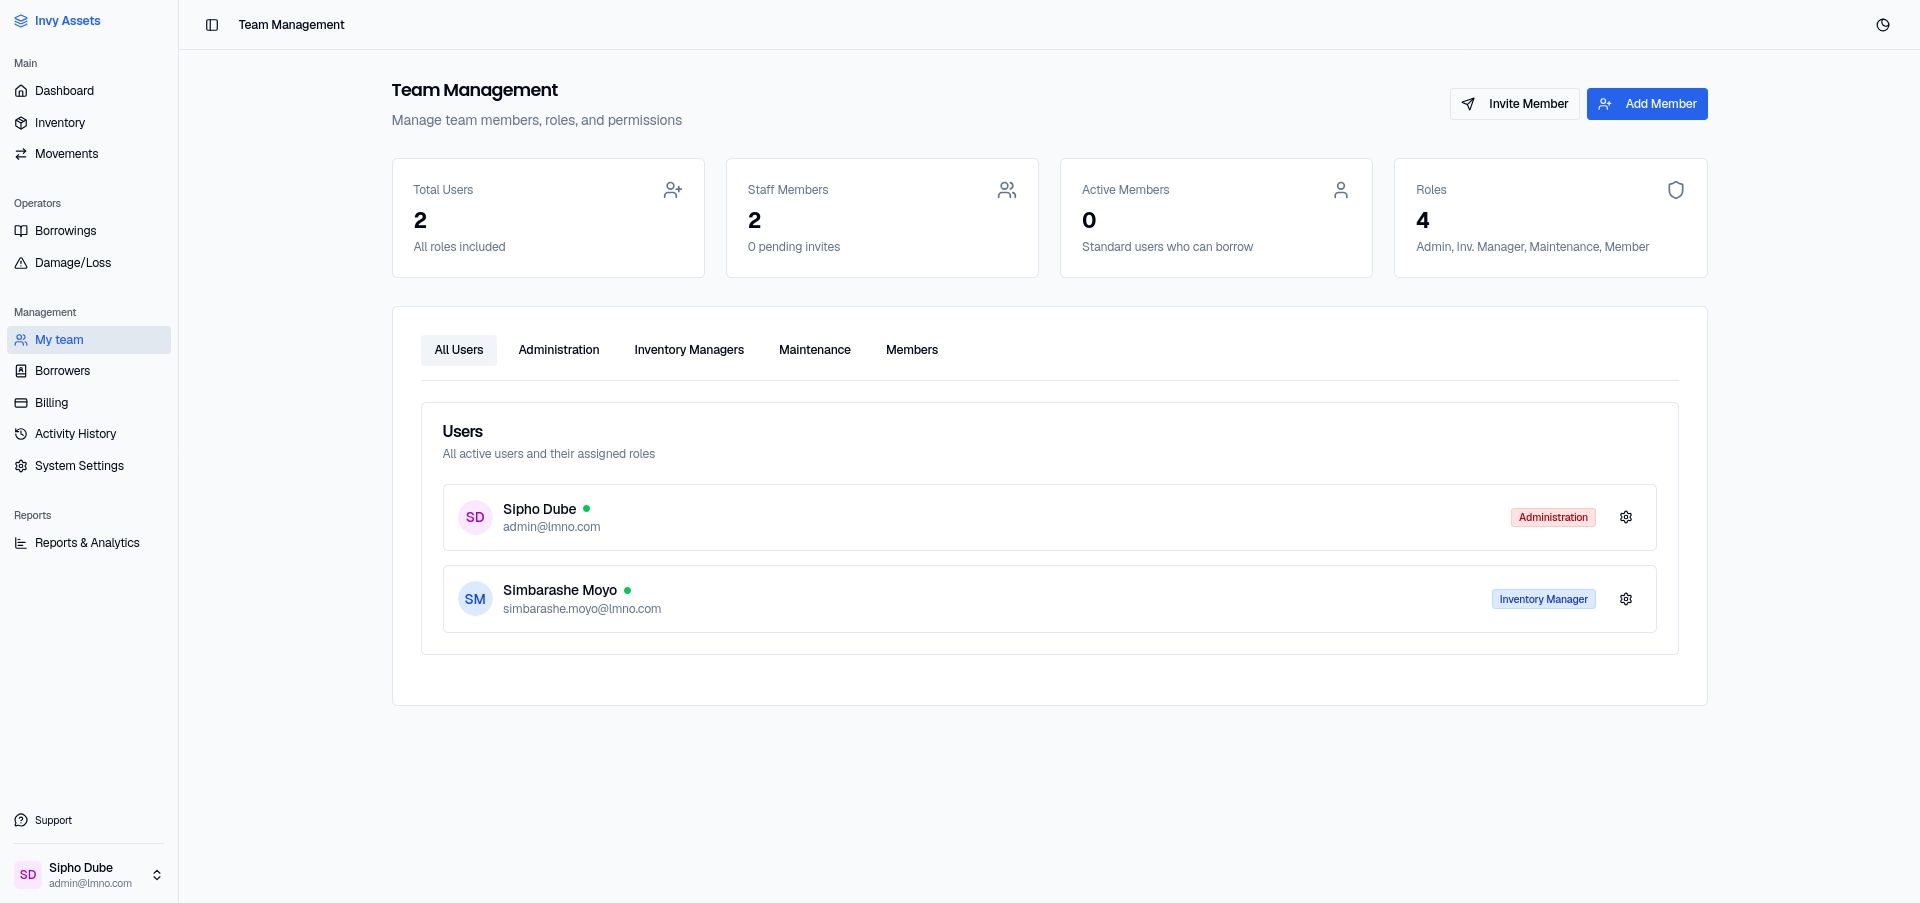Open Borrowings under Operators
The width and height of the screenshot is (1920, 903).
[89, 231]
